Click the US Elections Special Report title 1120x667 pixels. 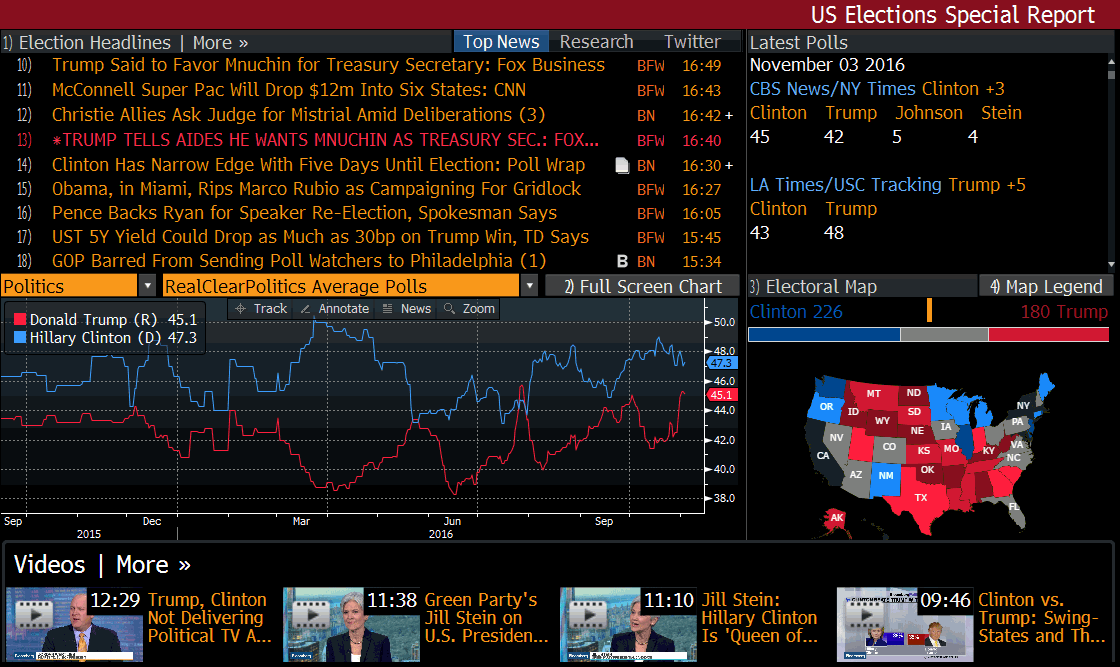coord(953,15)
